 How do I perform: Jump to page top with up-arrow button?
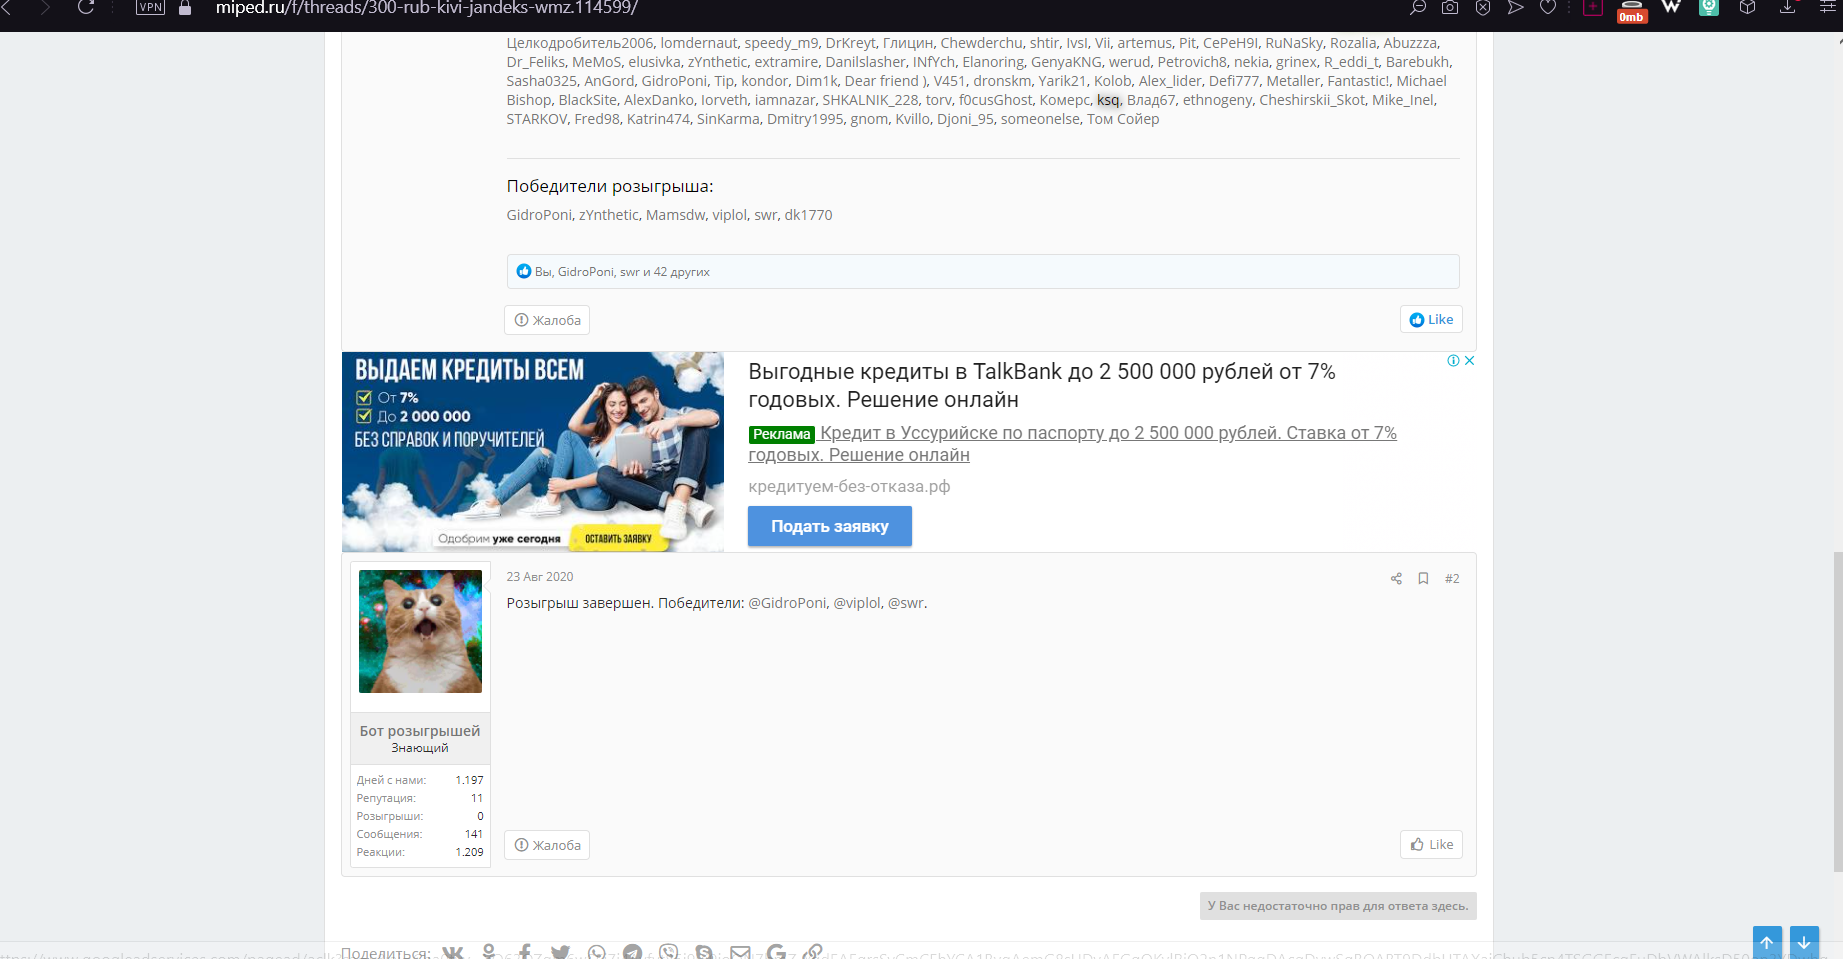[1767, 942]
